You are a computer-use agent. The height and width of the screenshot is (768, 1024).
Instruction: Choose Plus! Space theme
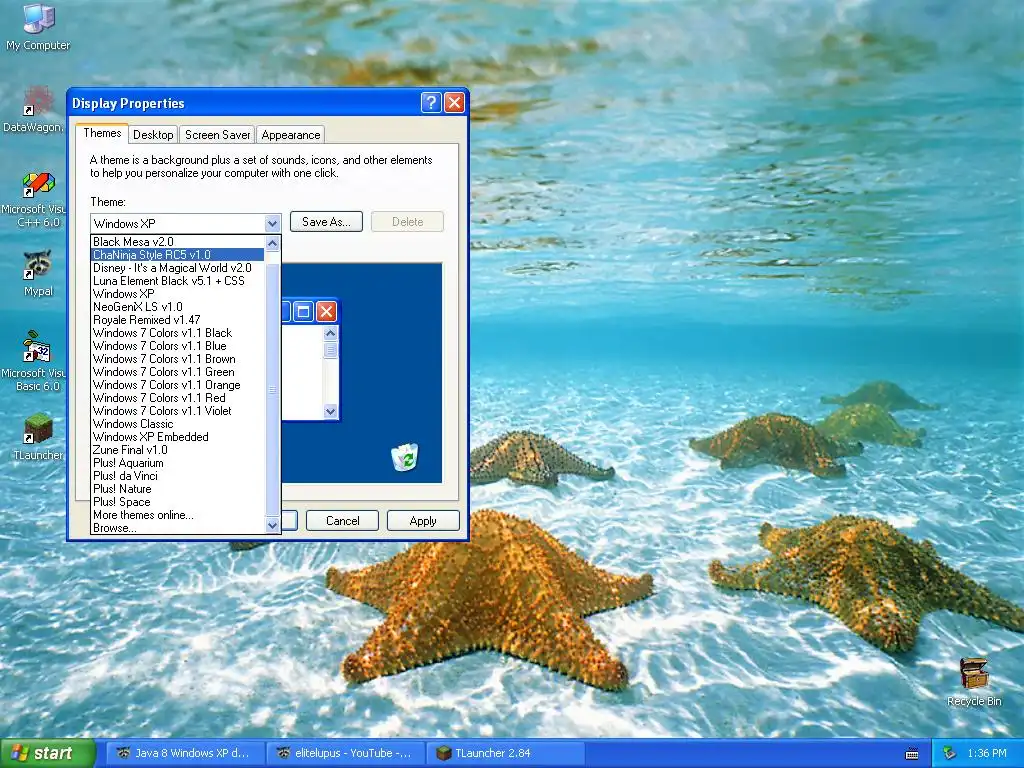click(x=178, y=502)
